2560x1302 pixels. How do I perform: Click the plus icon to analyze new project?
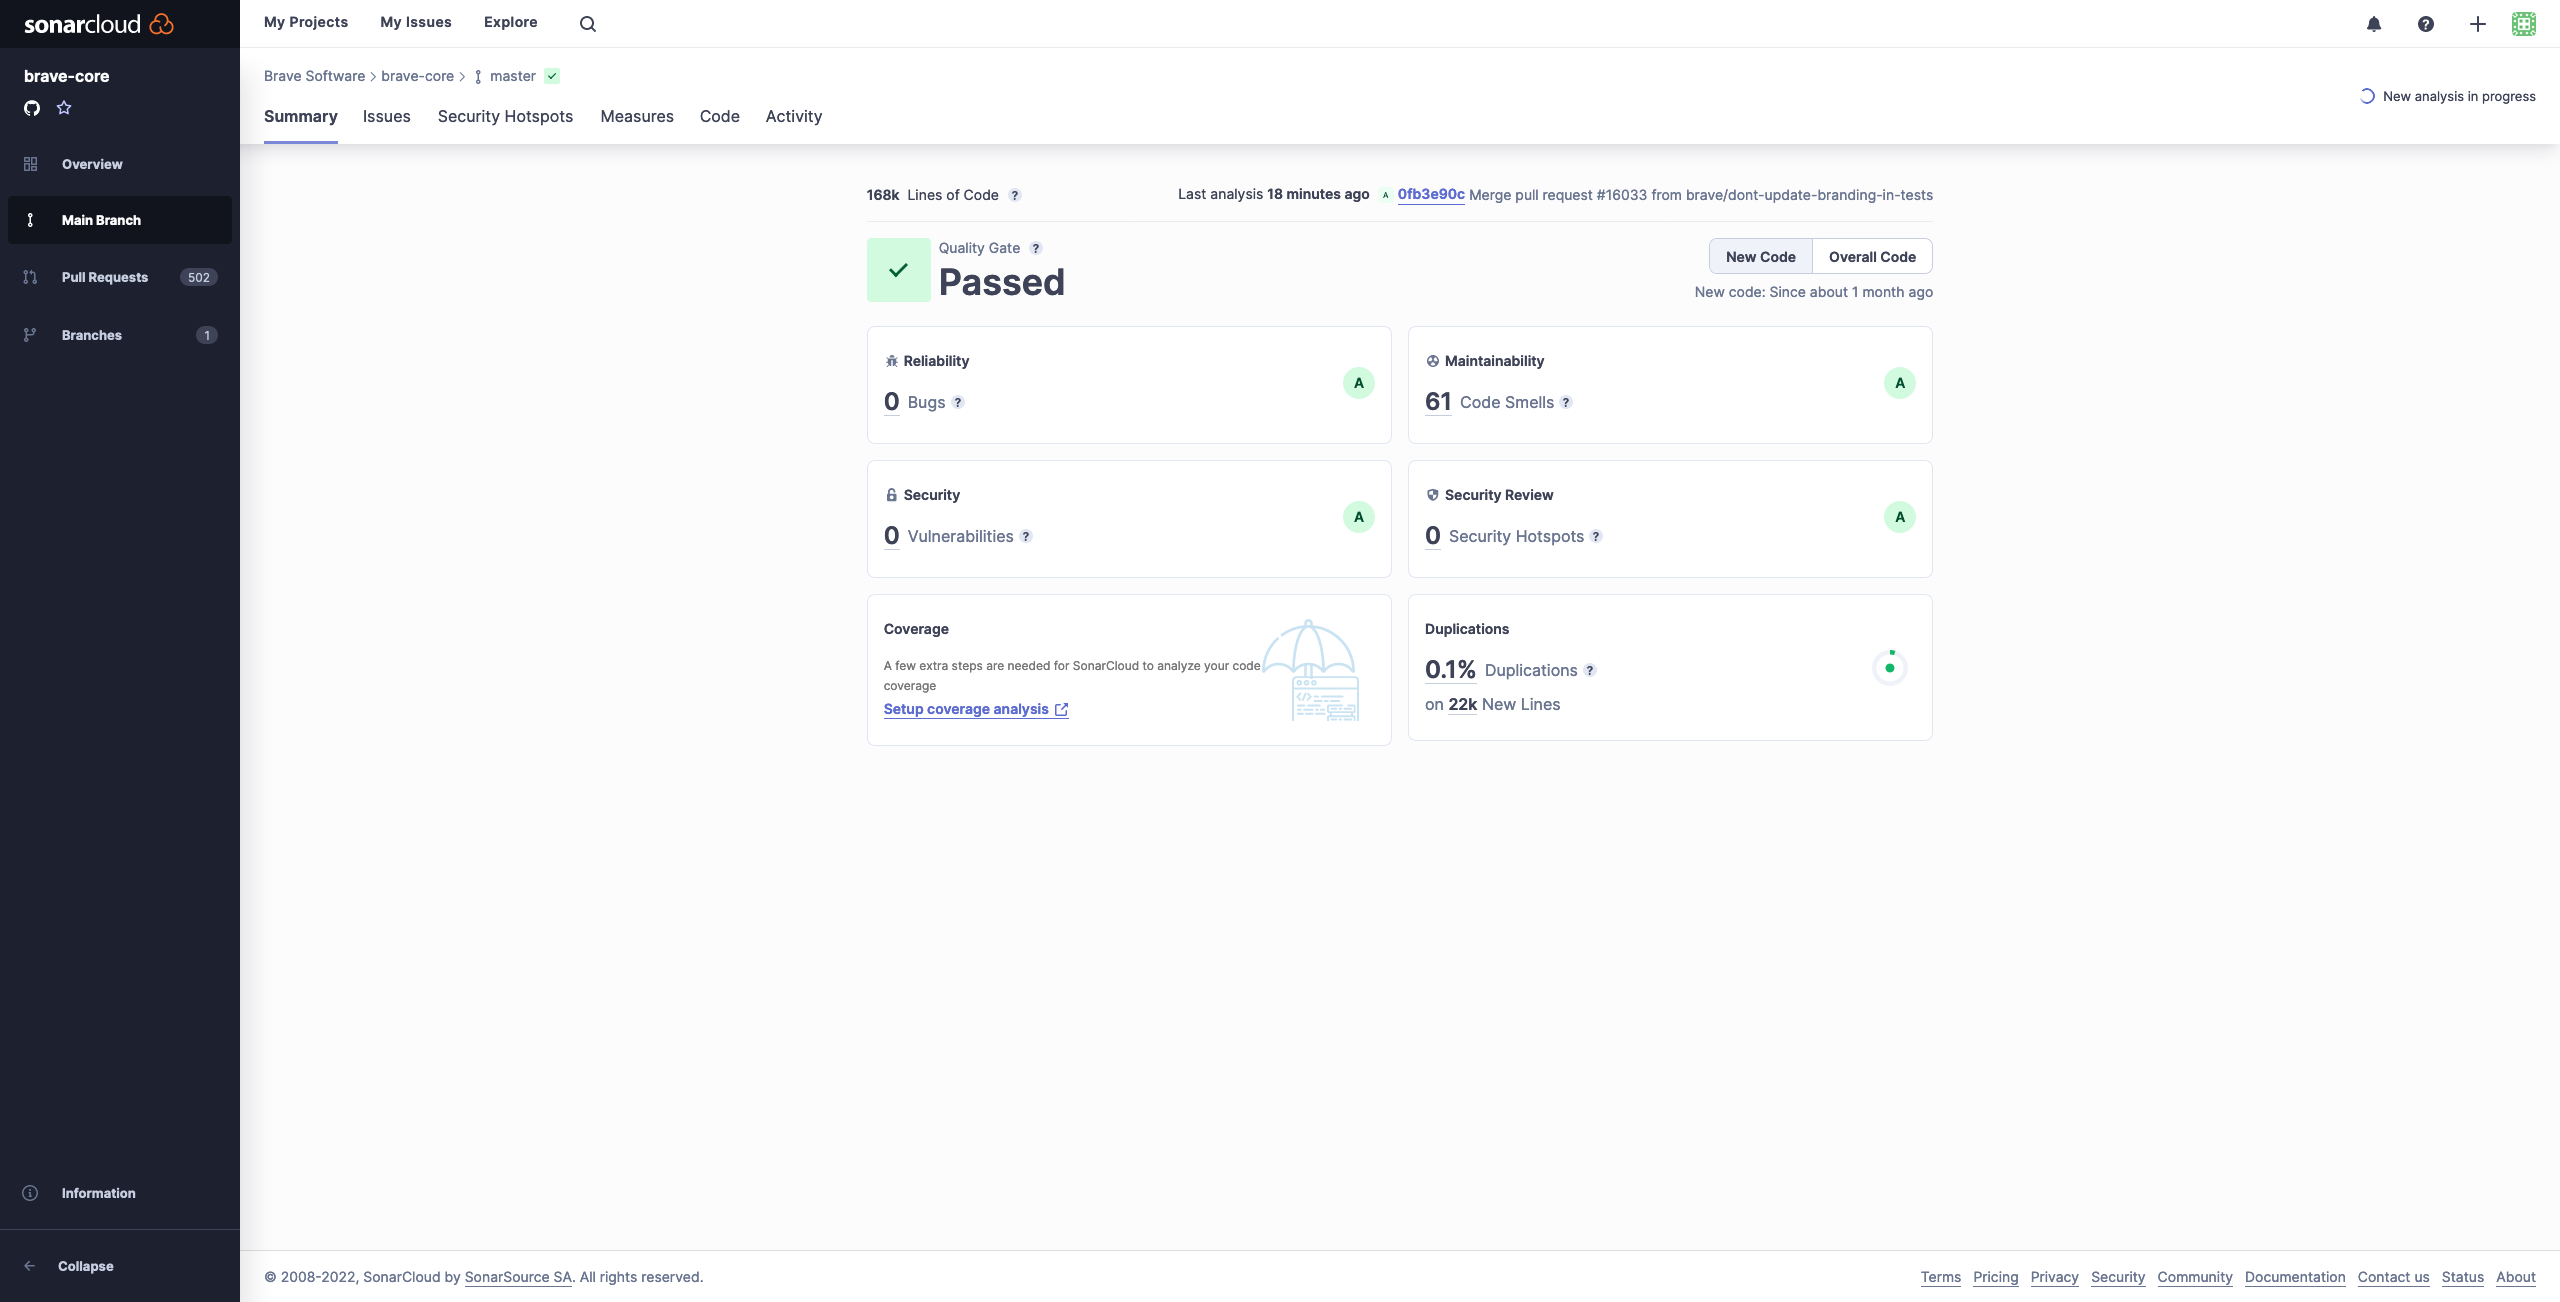(x=2476, y=23)
